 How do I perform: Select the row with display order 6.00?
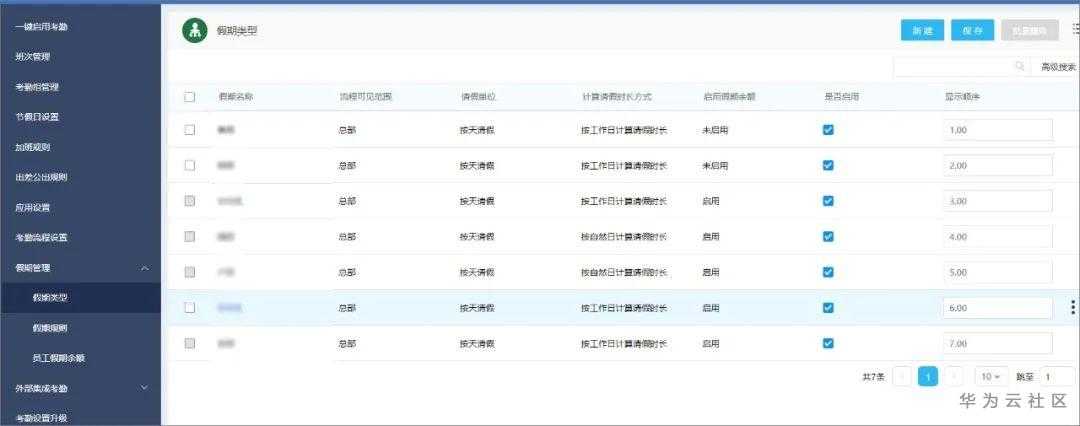coord(190,307)
